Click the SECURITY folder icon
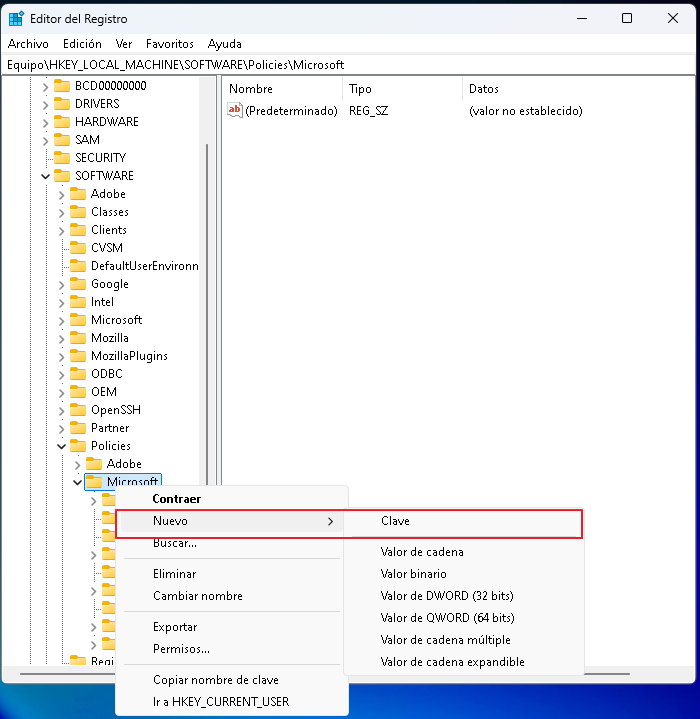 pyautogui.click(x=62, y=158)
